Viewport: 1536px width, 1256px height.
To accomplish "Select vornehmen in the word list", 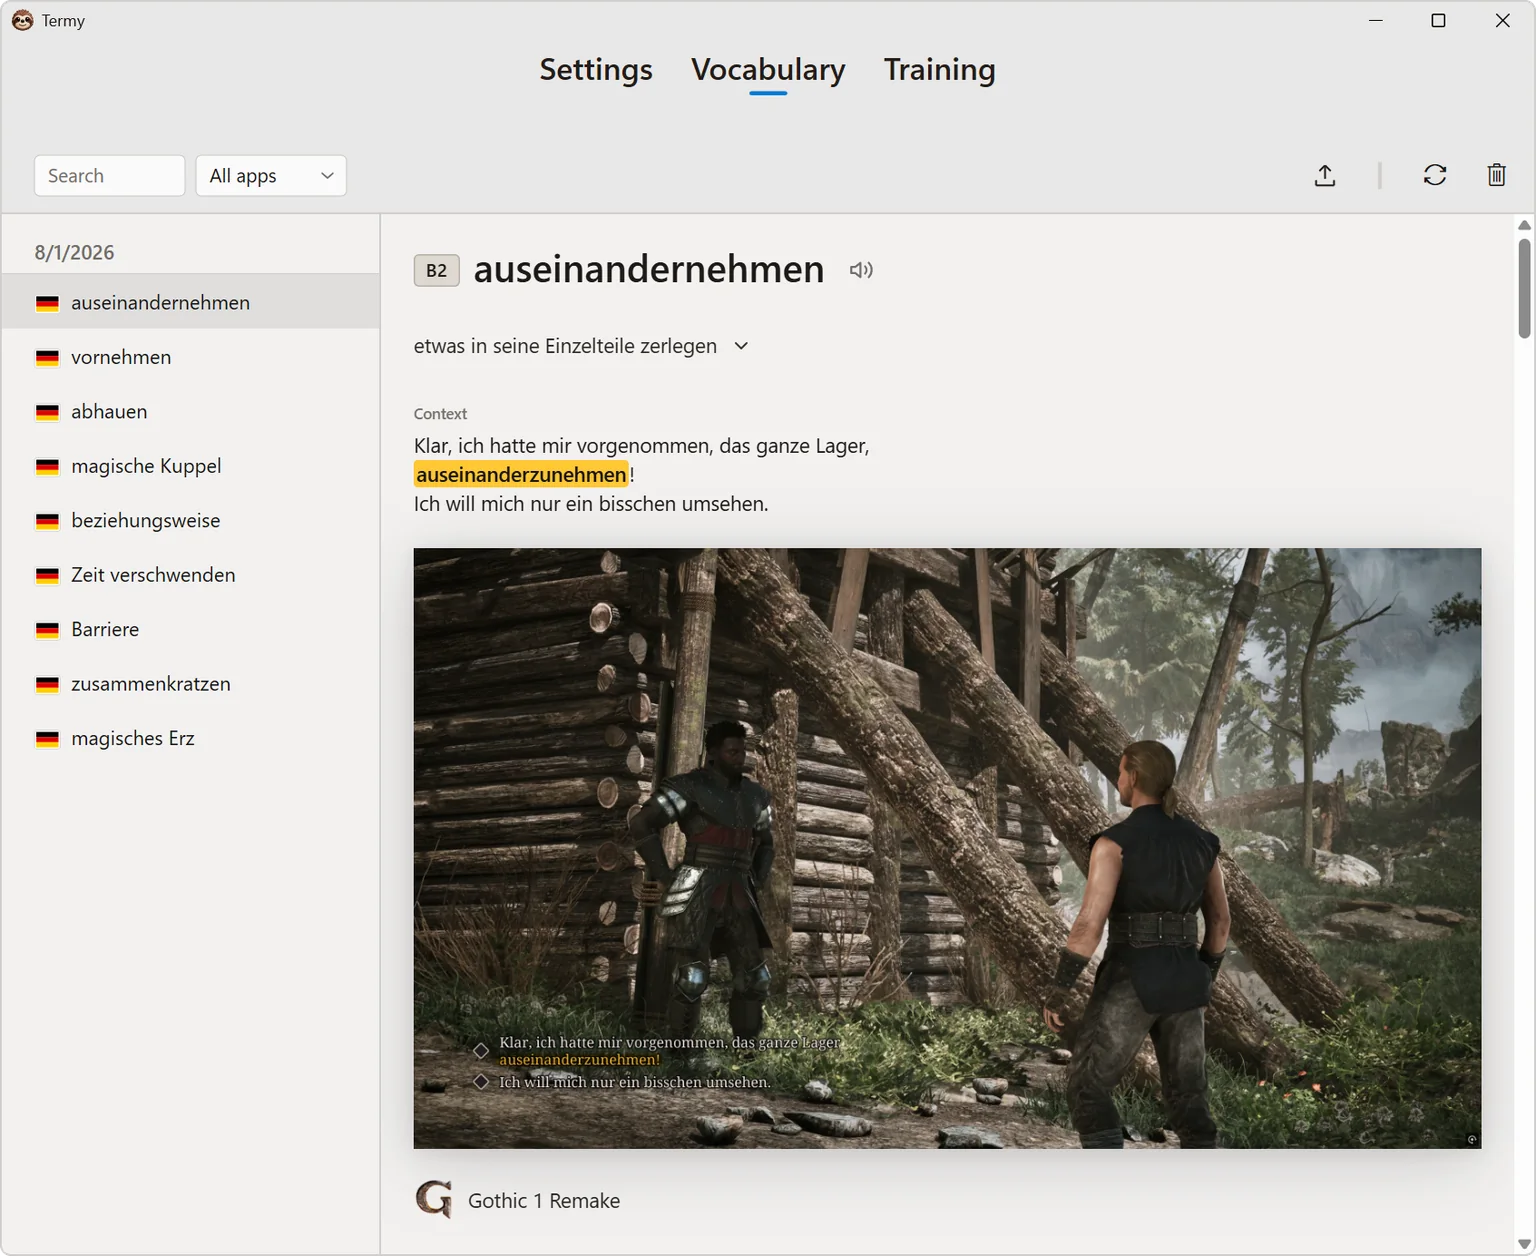I will [190, 357].
